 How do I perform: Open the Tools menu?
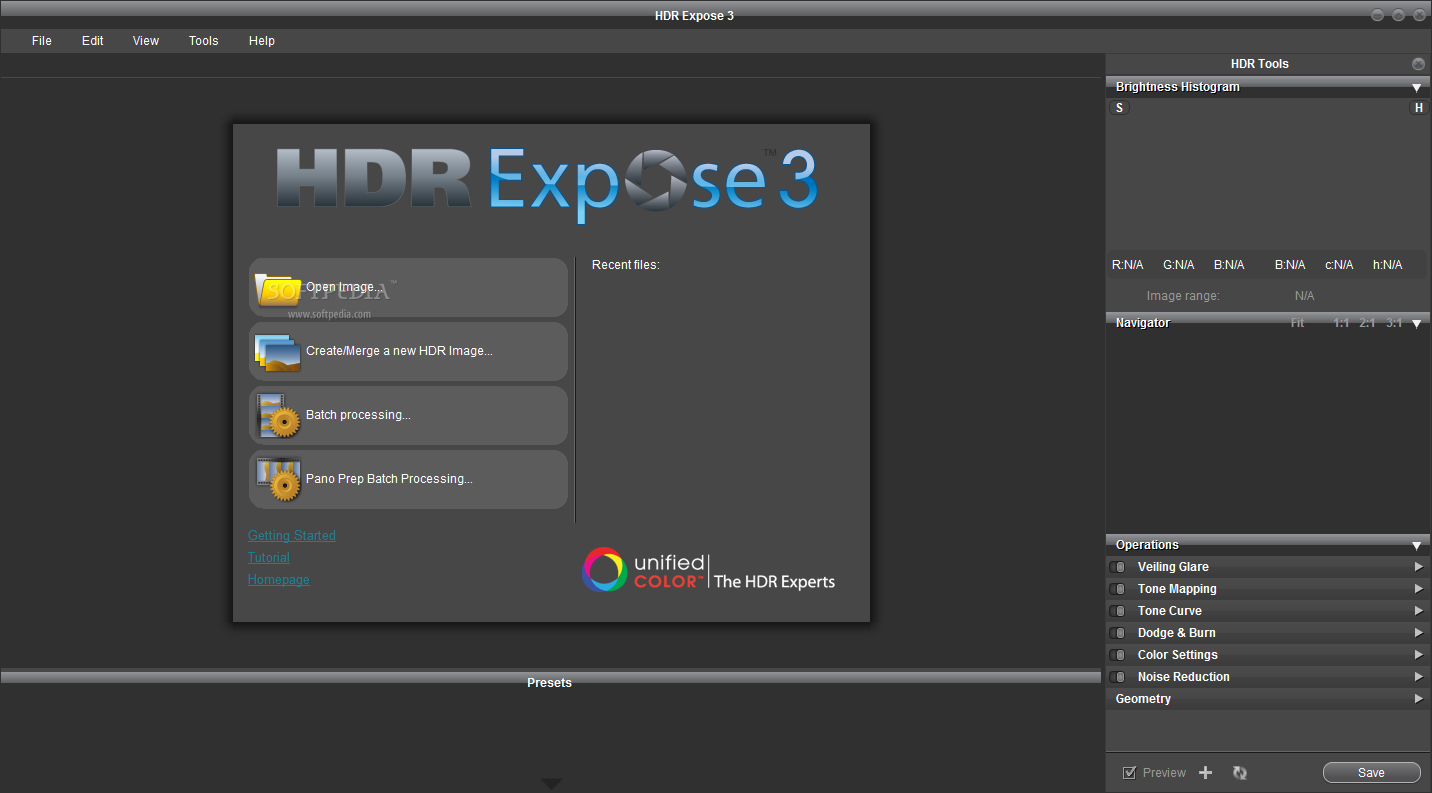click(x=203, y=41)
